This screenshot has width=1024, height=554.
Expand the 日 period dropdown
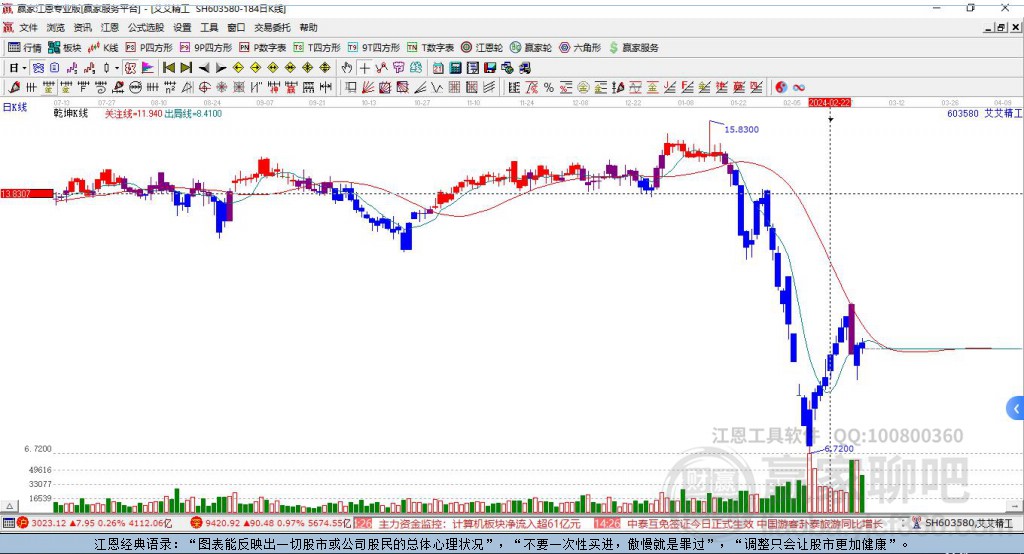click(x=24, y=68)
